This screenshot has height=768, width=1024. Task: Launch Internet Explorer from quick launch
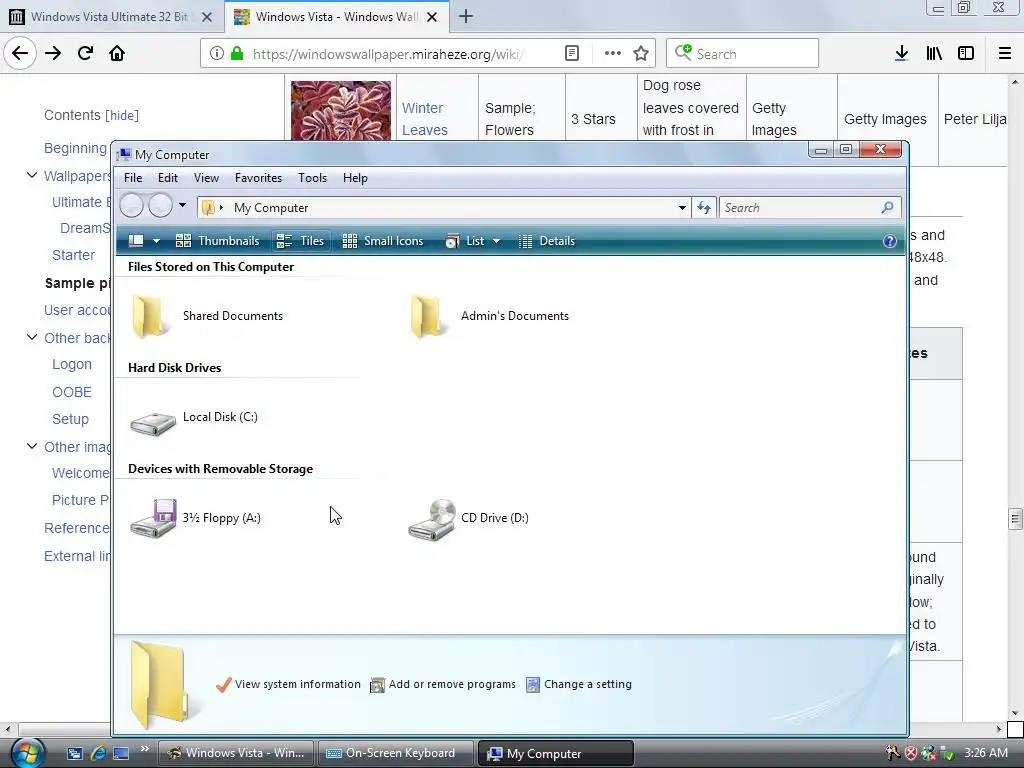pos(99,753)
